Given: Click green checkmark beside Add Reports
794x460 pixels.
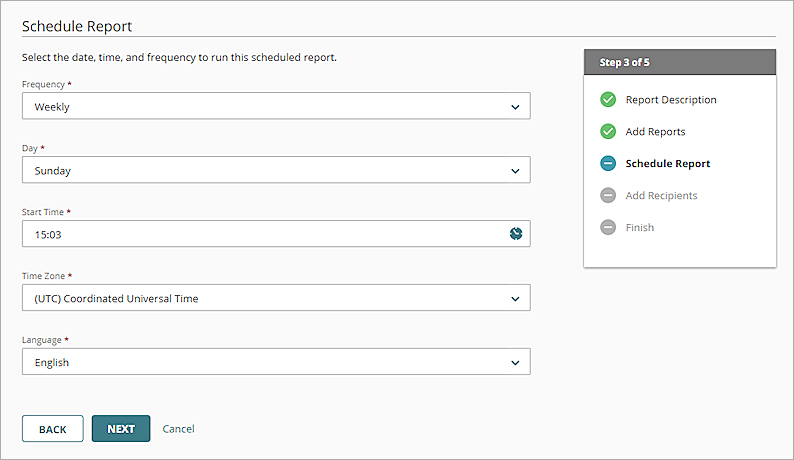Looking at the screenshot, I should coord(608,132).
